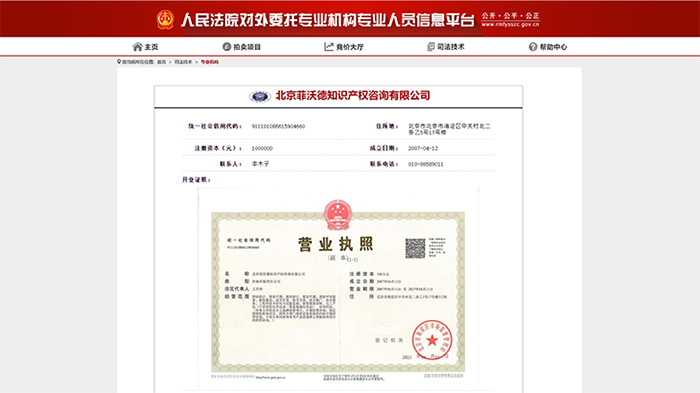Click the court emblem logo in header
Viewport: 700px width, 393px height.
165,20
